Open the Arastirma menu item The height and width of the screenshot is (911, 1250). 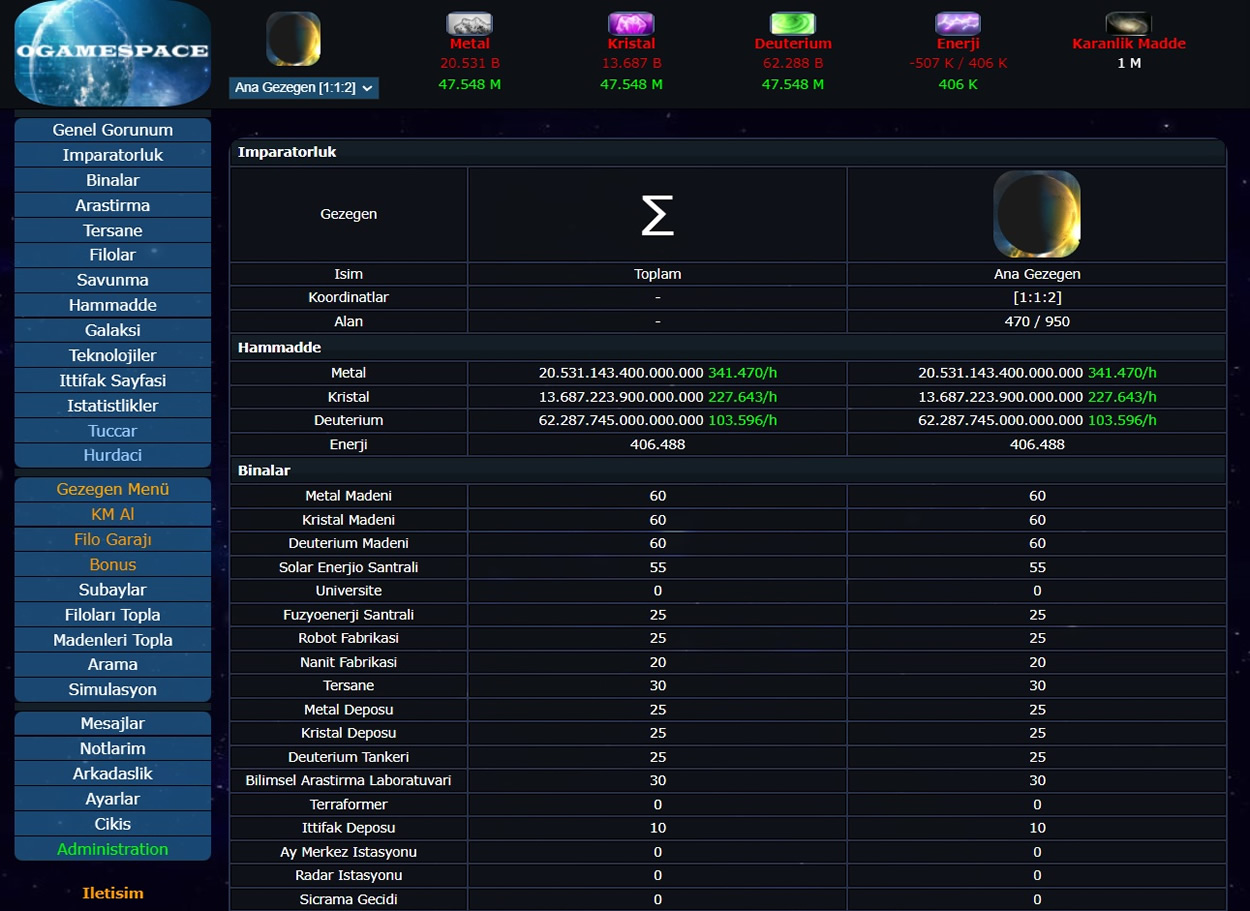[112, 205]
